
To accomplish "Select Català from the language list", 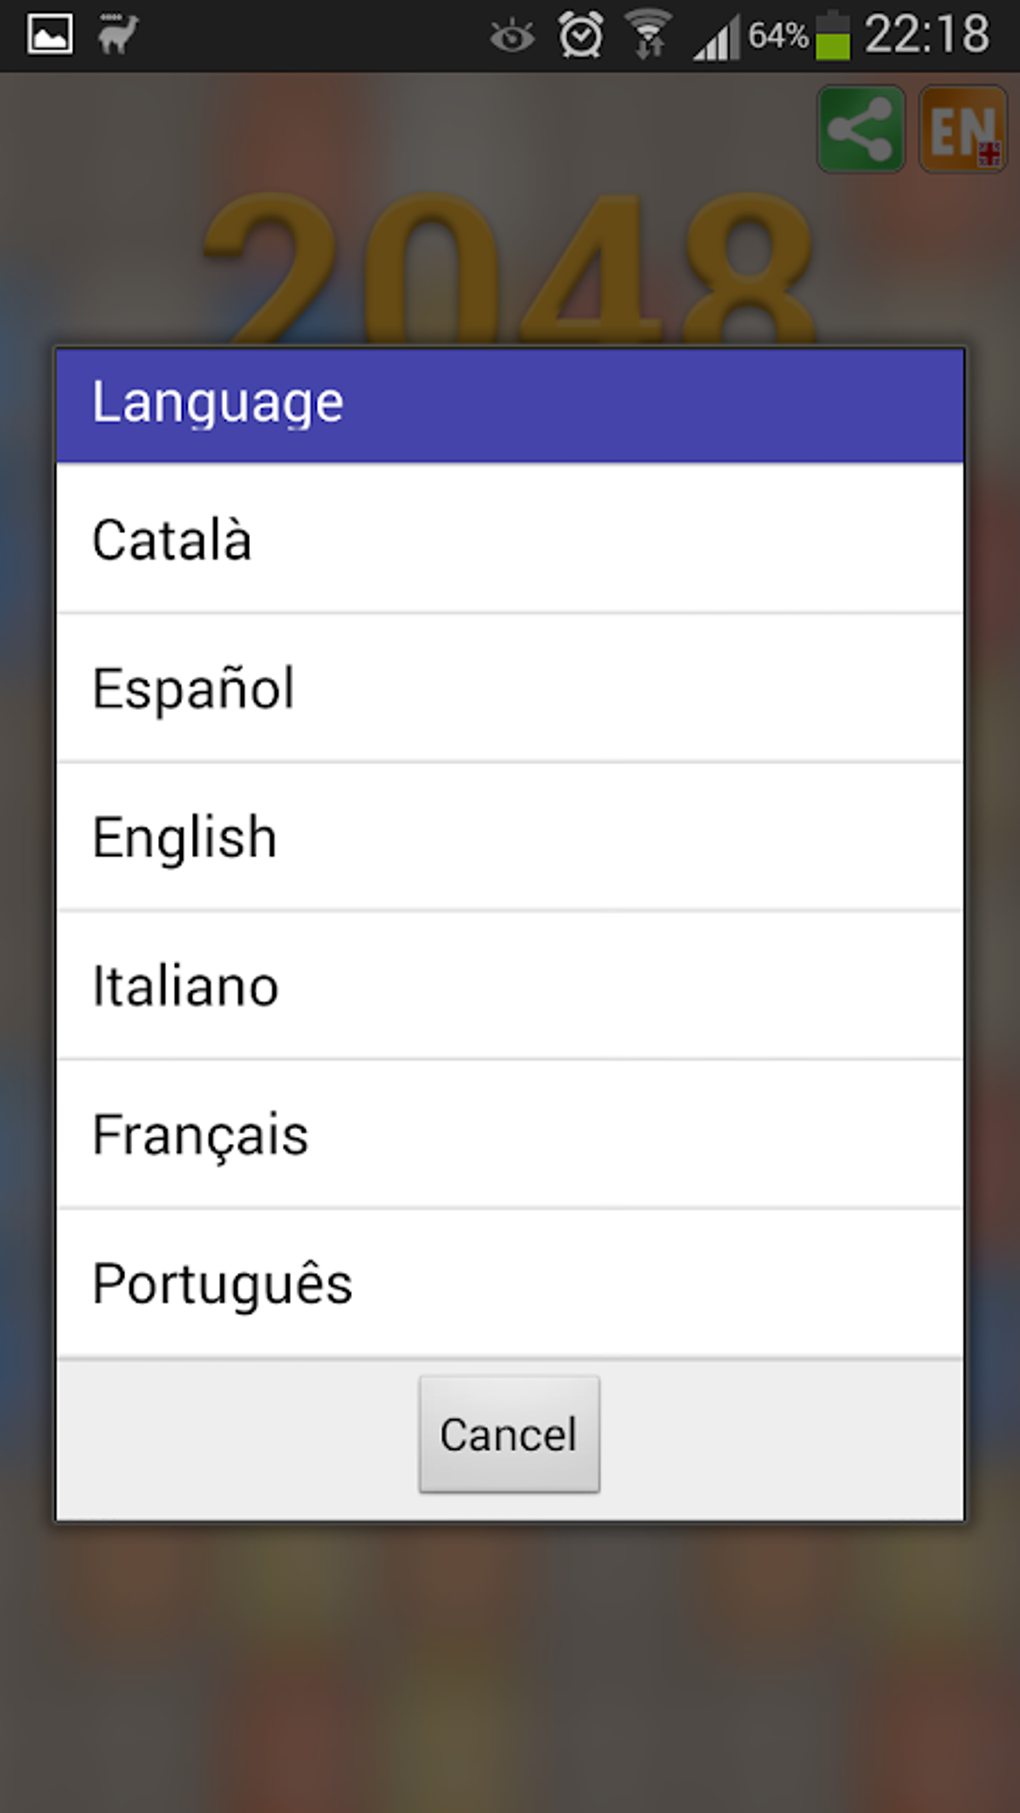I will point(509,539).
